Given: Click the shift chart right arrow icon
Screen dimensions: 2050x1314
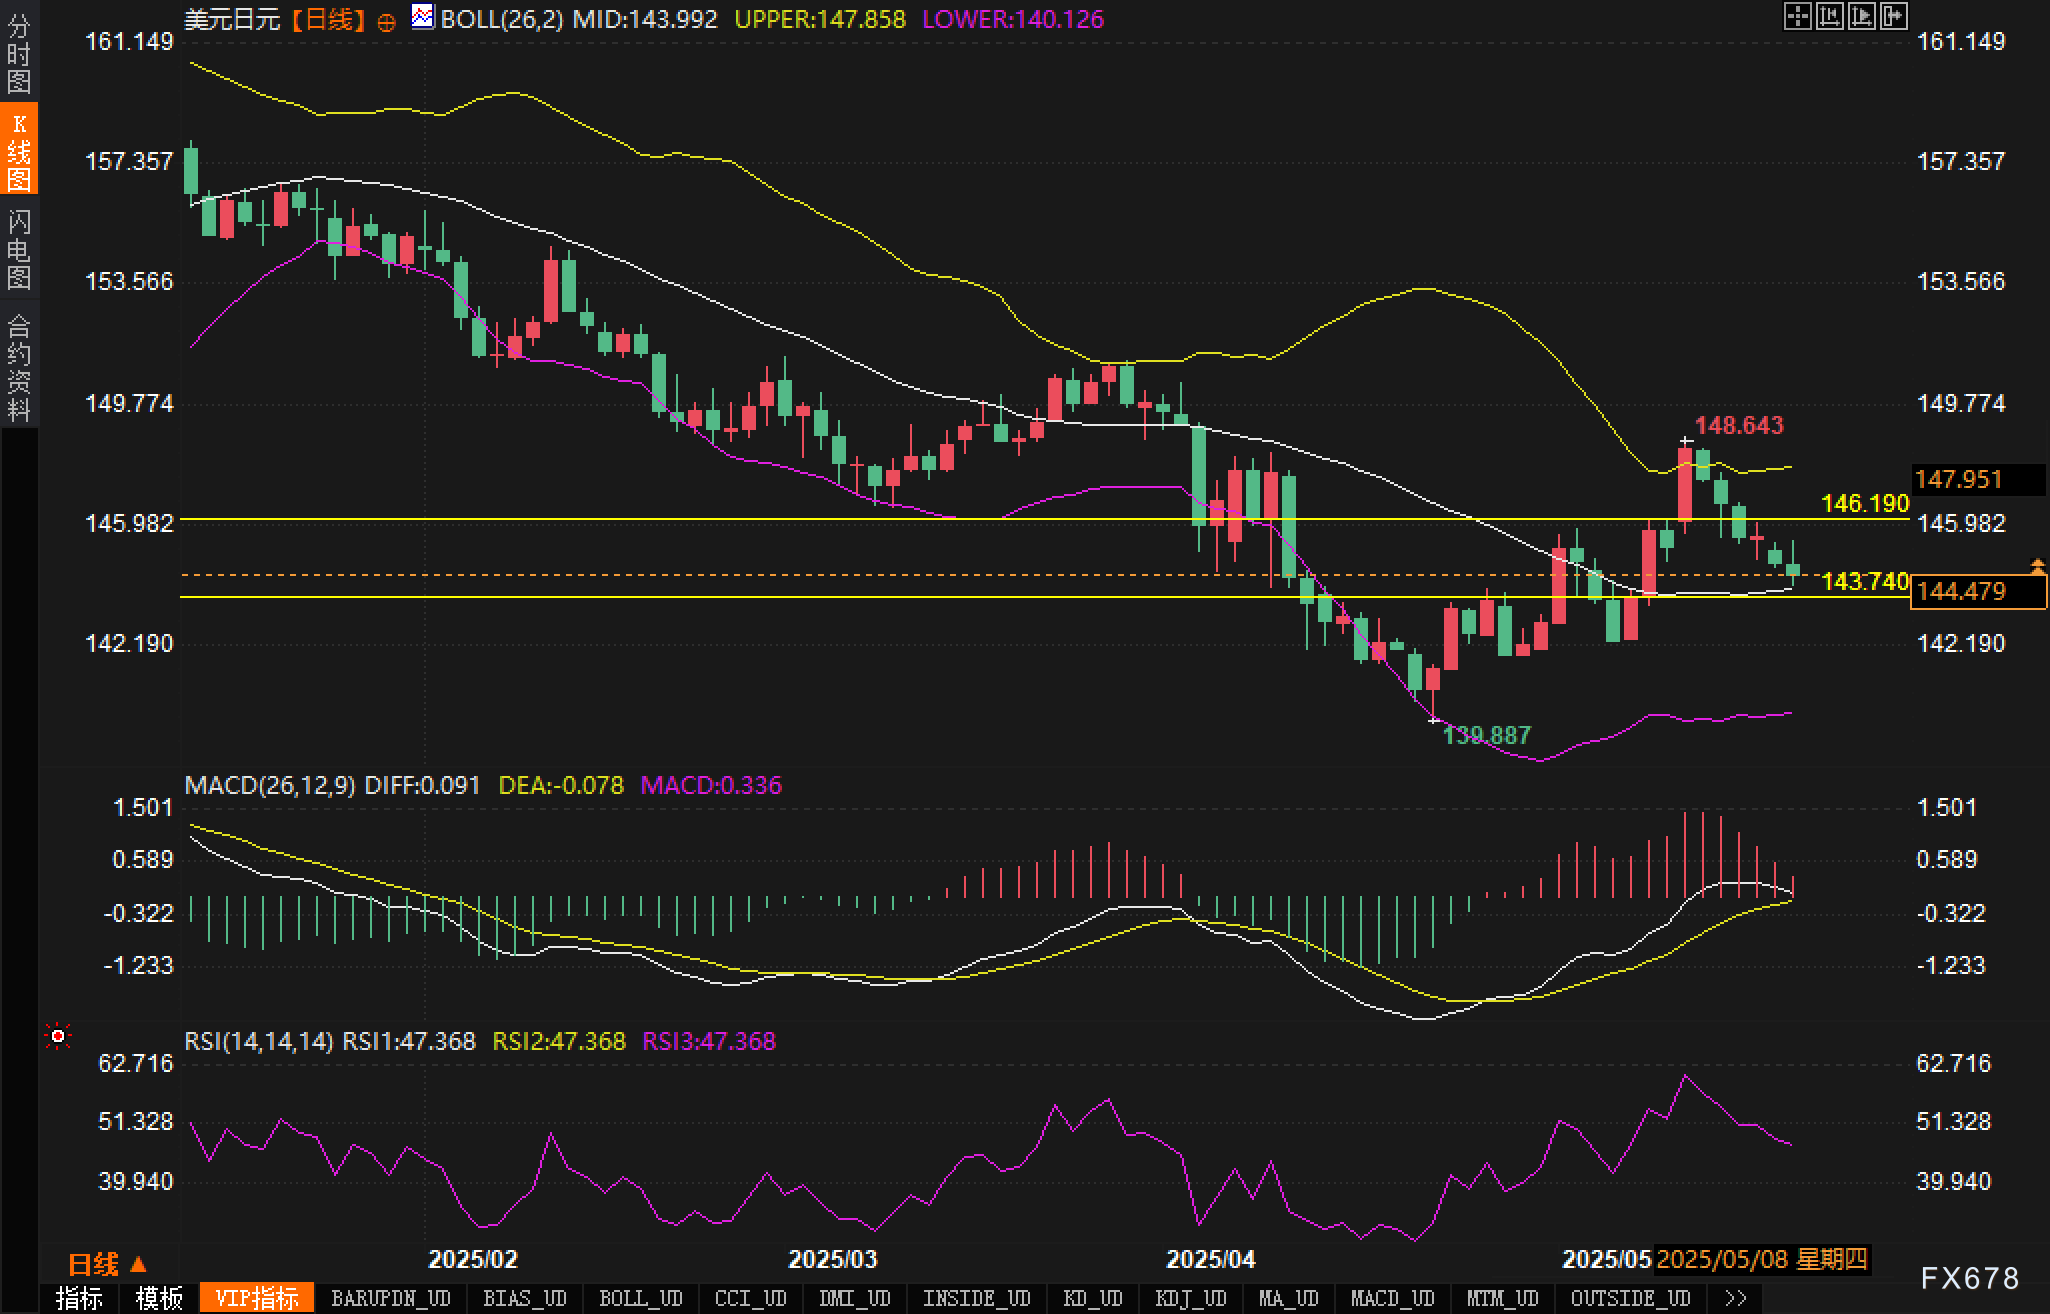Looking at the screenshot, I should coord(1893,16).
